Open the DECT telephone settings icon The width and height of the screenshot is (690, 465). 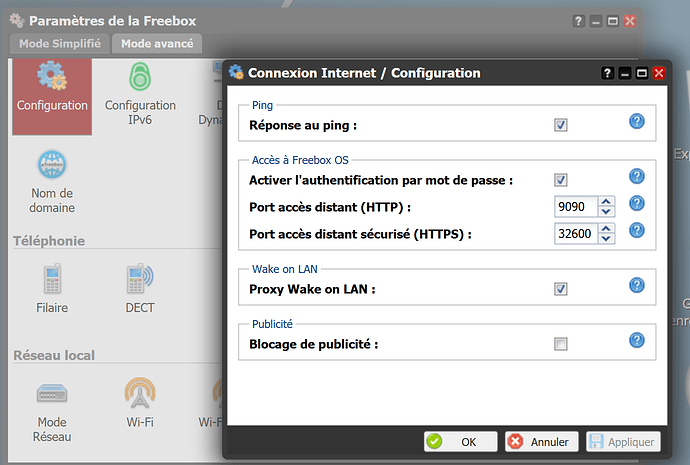(x=140, y=288)
